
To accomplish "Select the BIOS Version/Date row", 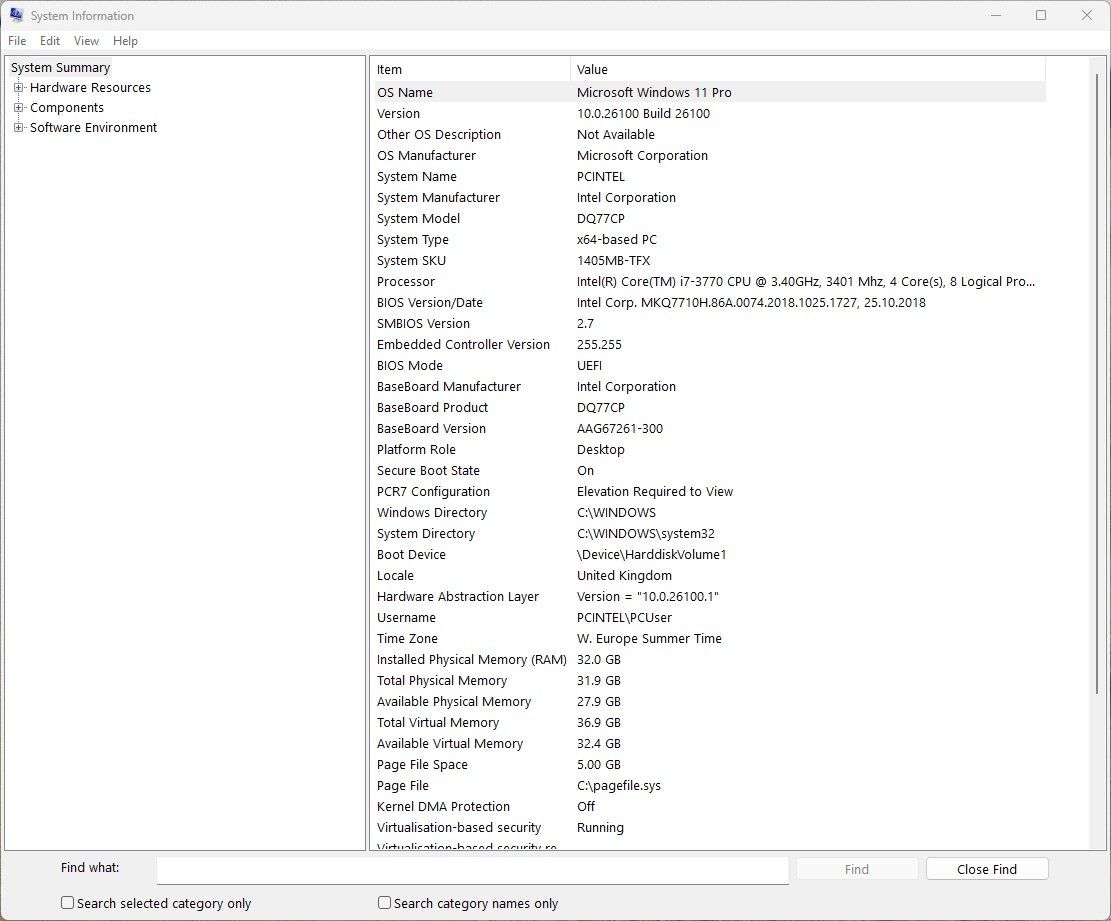I will pos(710,303).
